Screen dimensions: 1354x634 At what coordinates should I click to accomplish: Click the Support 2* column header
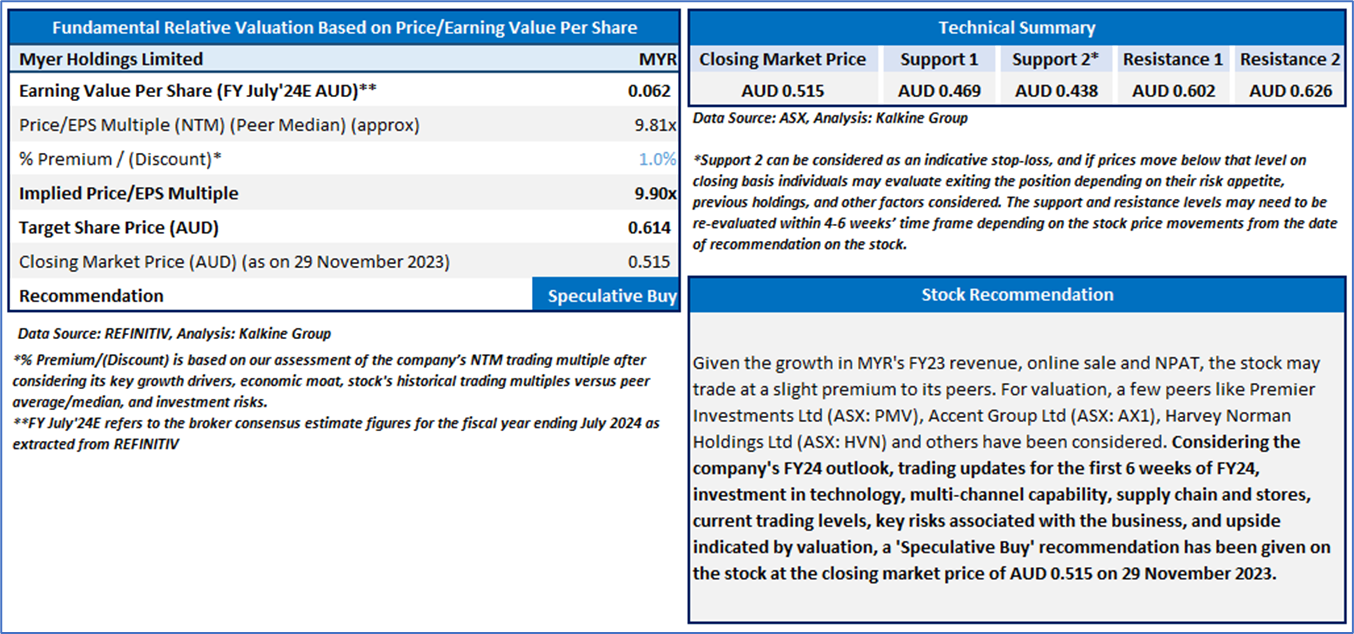[x=1056, y=59]
